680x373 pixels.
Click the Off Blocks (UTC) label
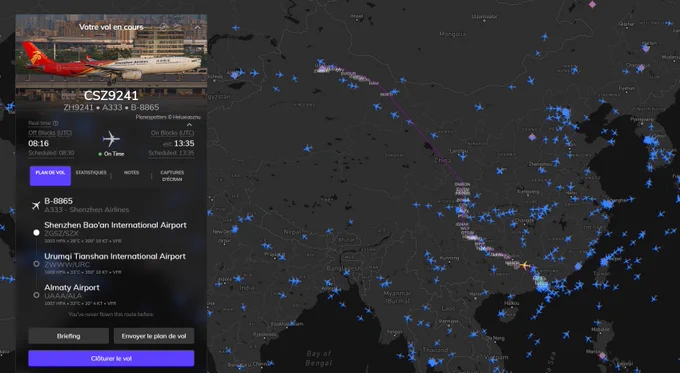(50, 133)
